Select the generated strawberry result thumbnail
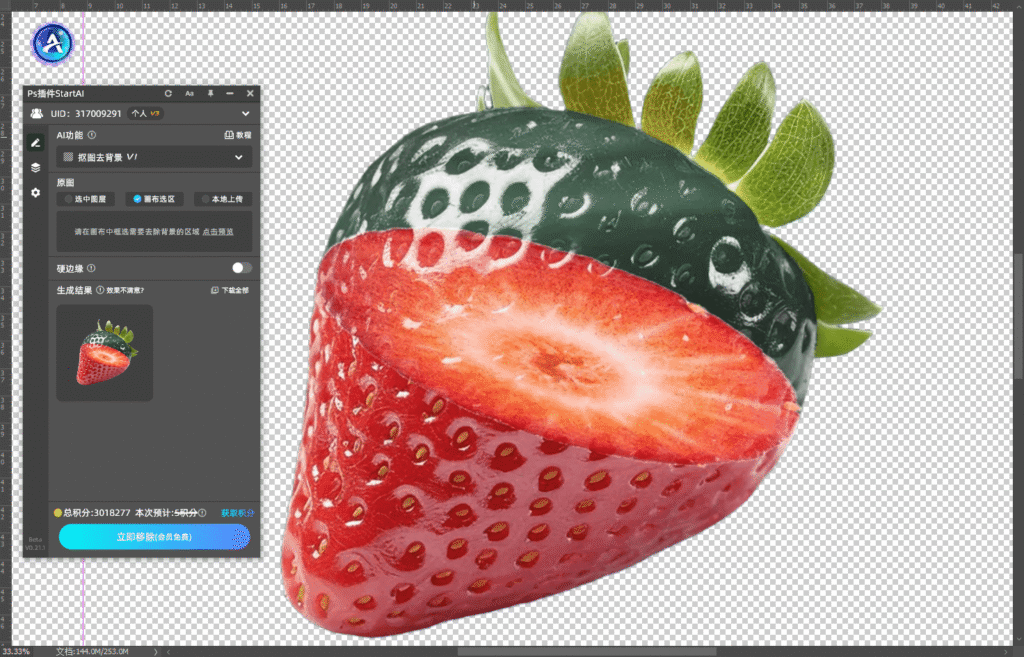 (105, 353)
